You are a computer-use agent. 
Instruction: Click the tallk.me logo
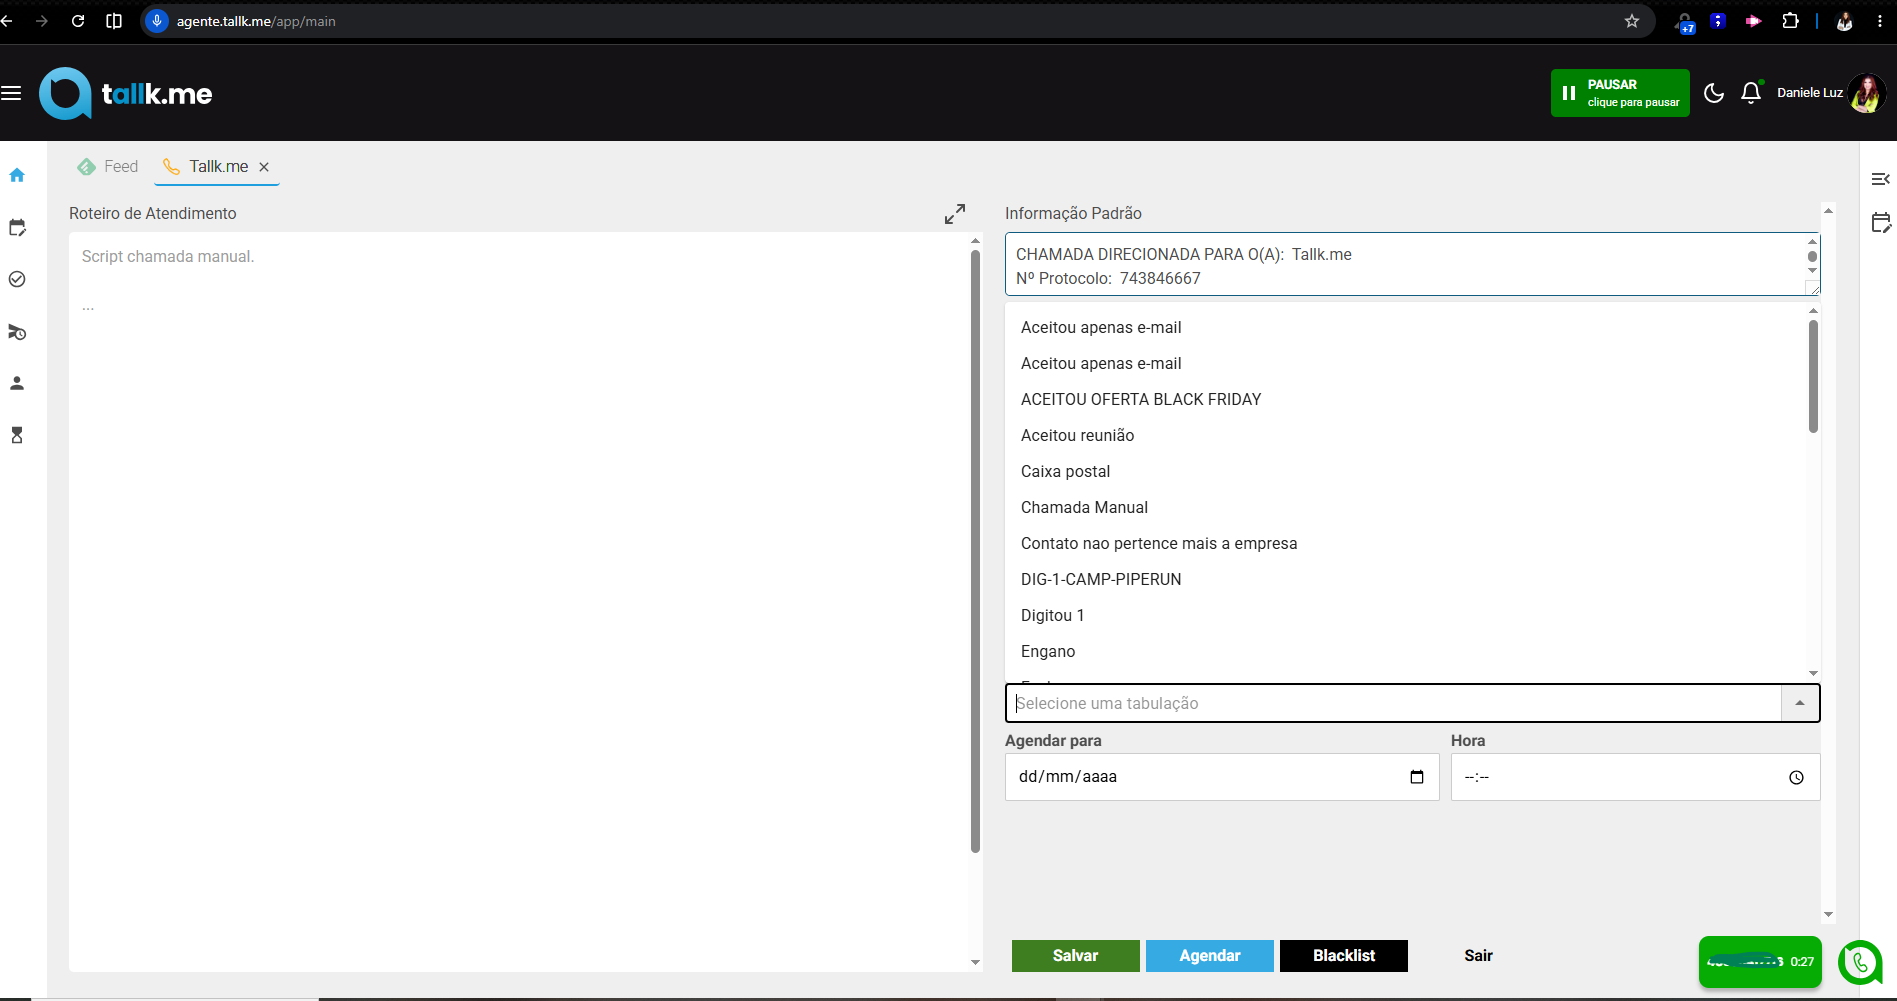click(126, 94)
